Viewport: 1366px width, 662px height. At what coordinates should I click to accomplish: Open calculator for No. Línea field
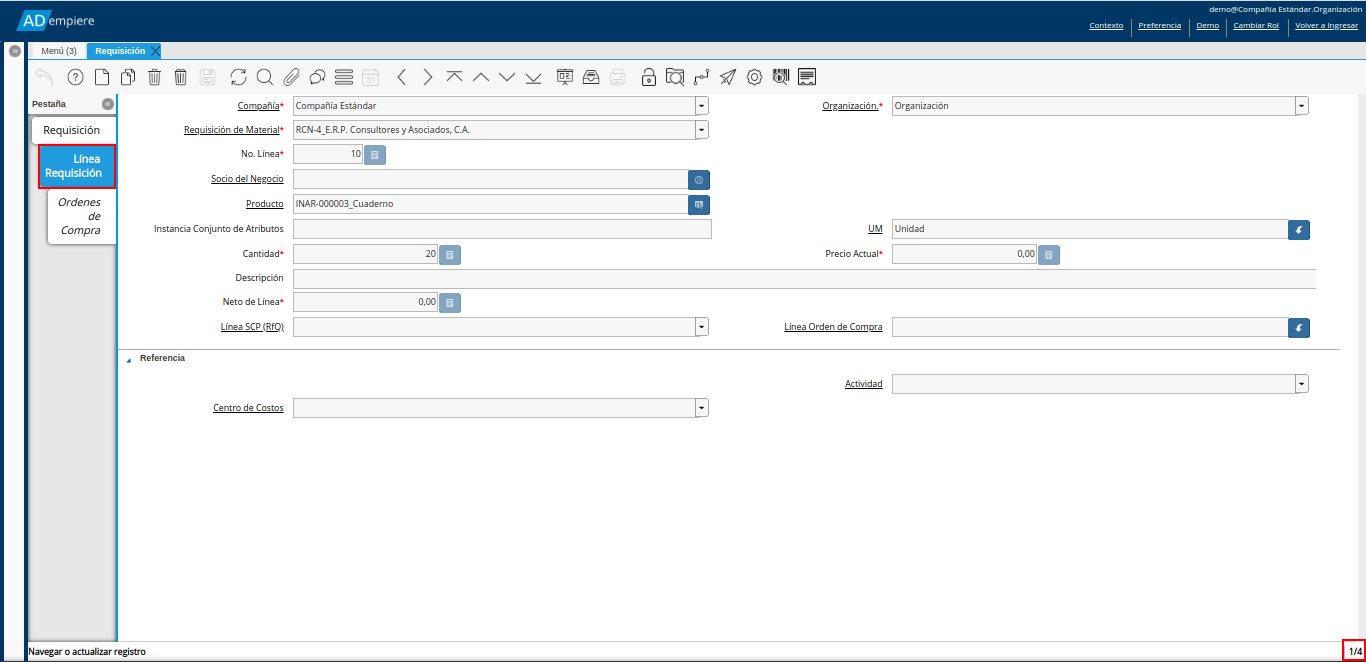374,155
